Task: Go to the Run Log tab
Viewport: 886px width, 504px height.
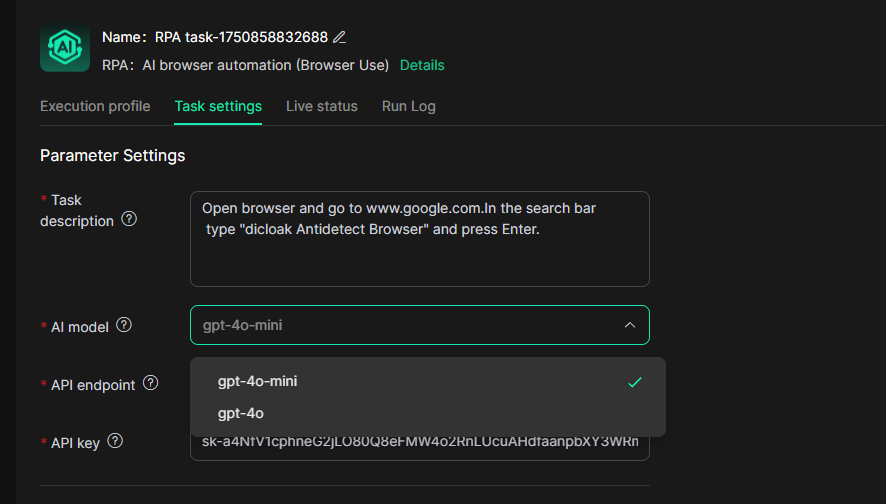Action: tap(408, 106)
